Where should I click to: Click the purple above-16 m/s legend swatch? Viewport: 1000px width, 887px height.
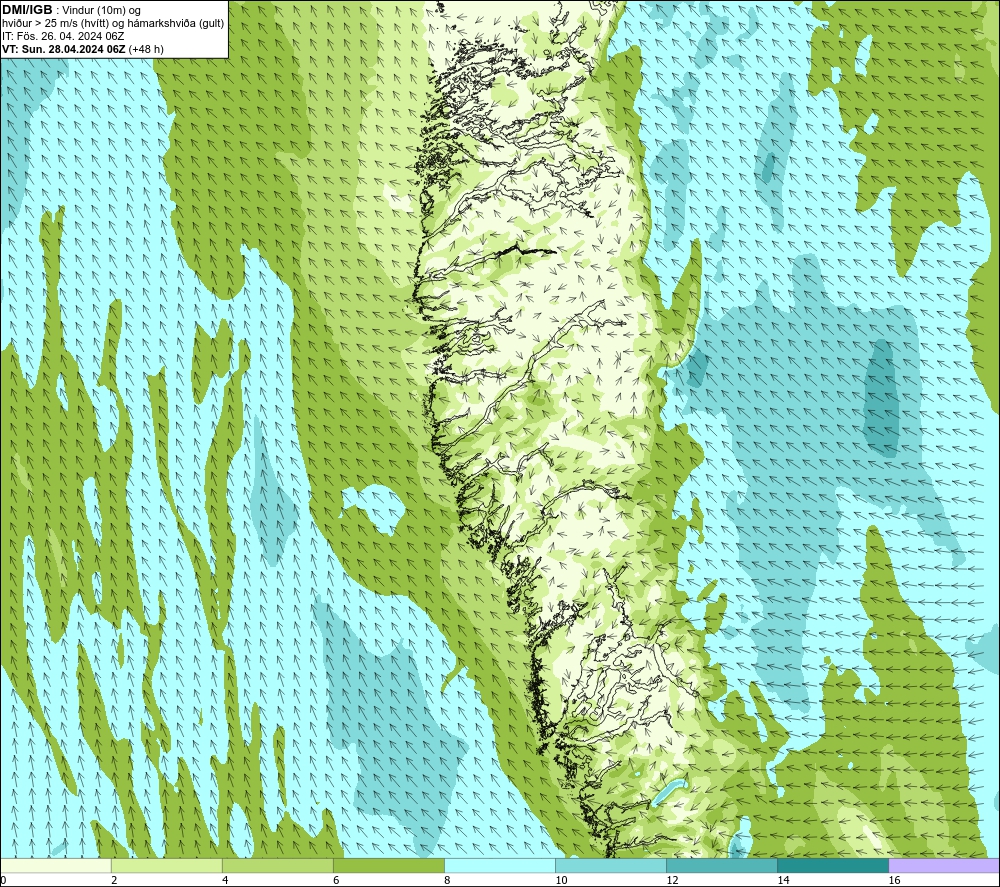tap(944, 865)
